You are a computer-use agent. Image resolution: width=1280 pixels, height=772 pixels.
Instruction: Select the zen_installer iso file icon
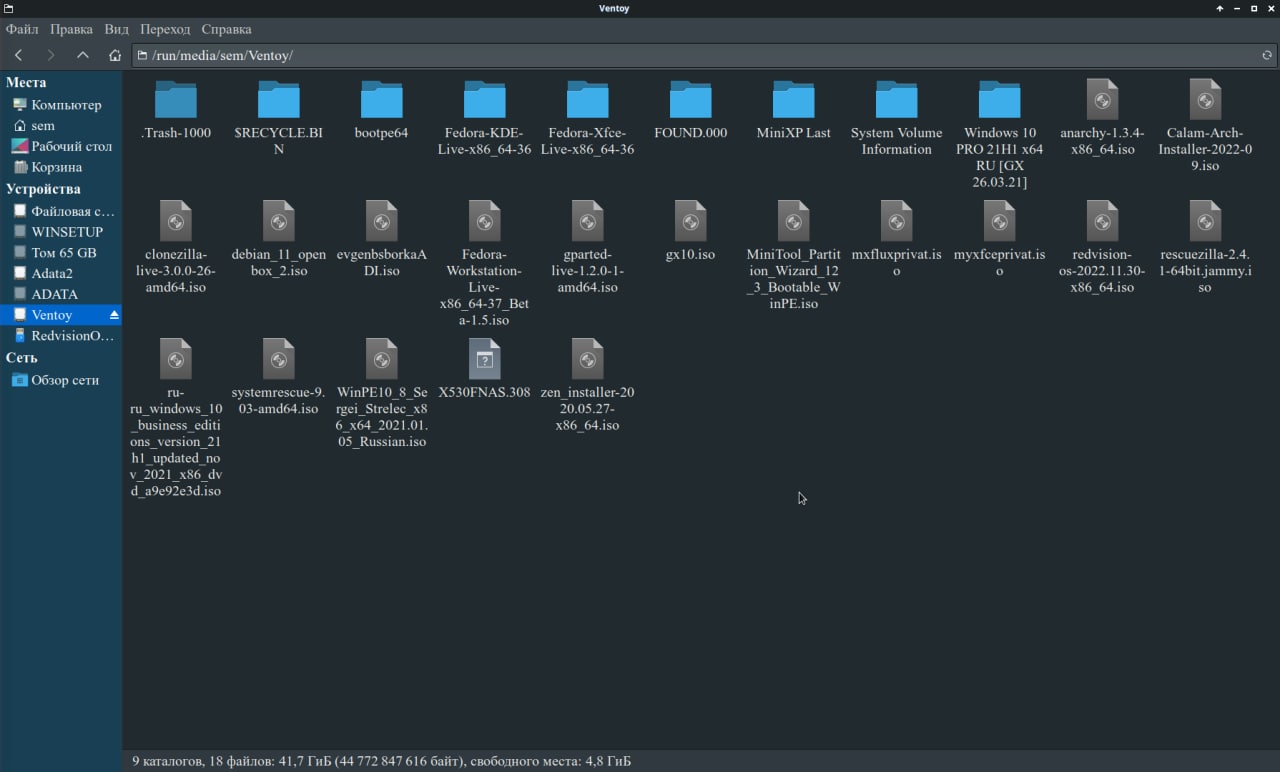point(588,359)
